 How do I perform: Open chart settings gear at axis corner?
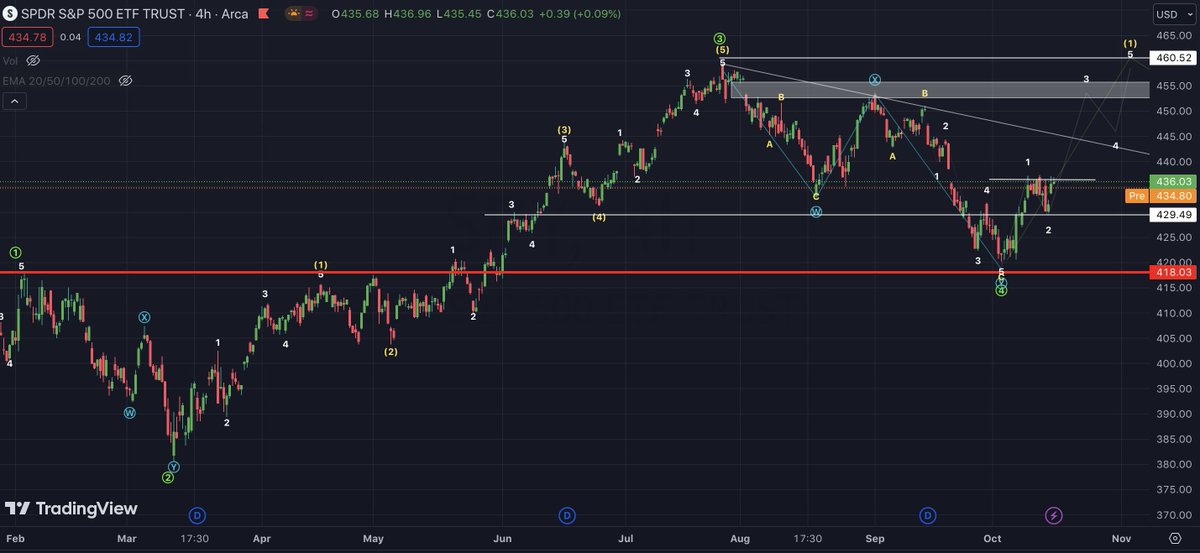1175,539
